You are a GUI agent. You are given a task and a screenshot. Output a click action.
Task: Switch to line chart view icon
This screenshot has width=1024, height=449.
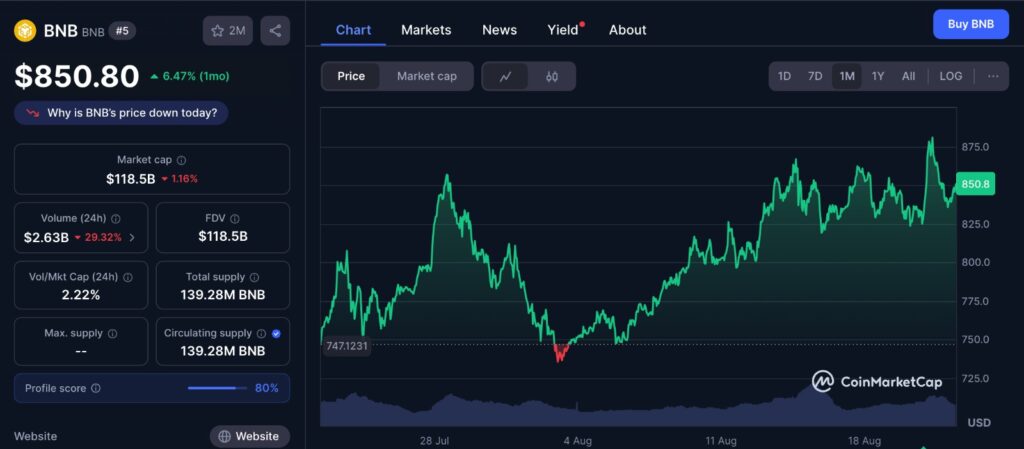(505, 76)
